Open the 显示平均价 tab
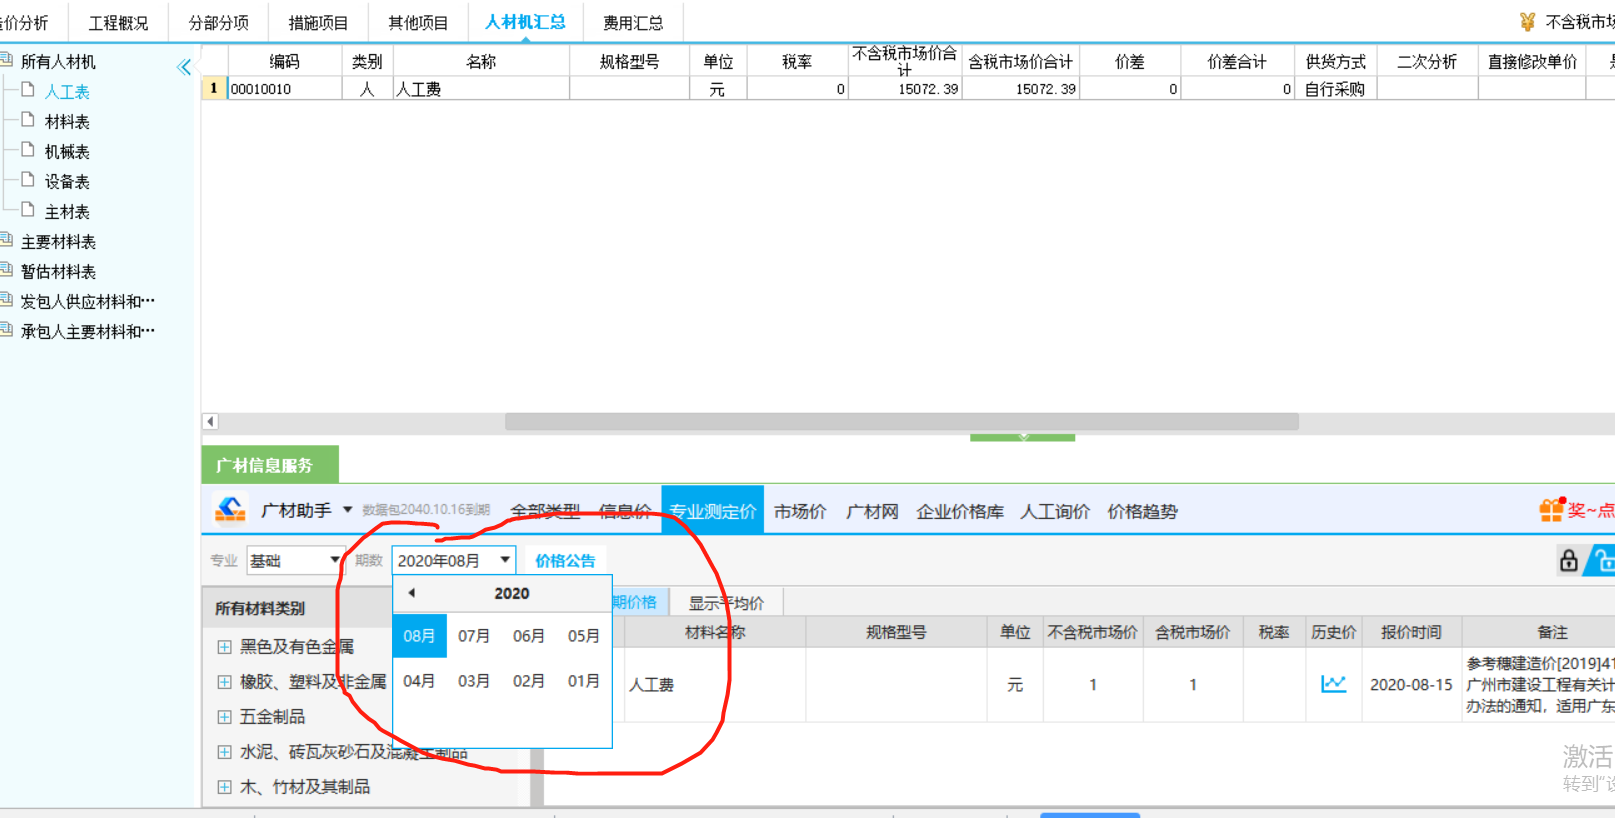The height and width of the screenshot is (818, 1615). point(726,602)
